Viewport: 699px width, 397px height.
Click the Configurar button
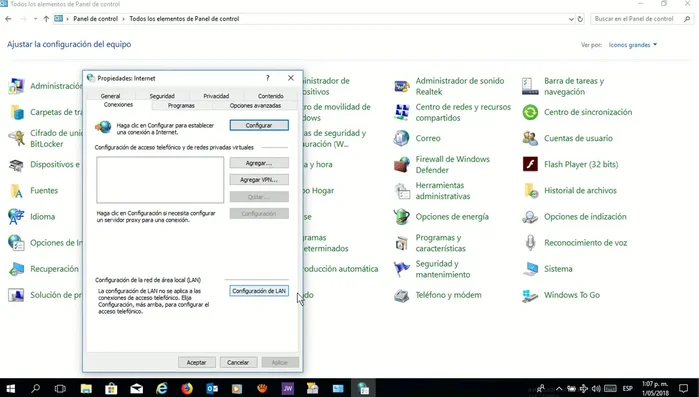coord(259,125)
